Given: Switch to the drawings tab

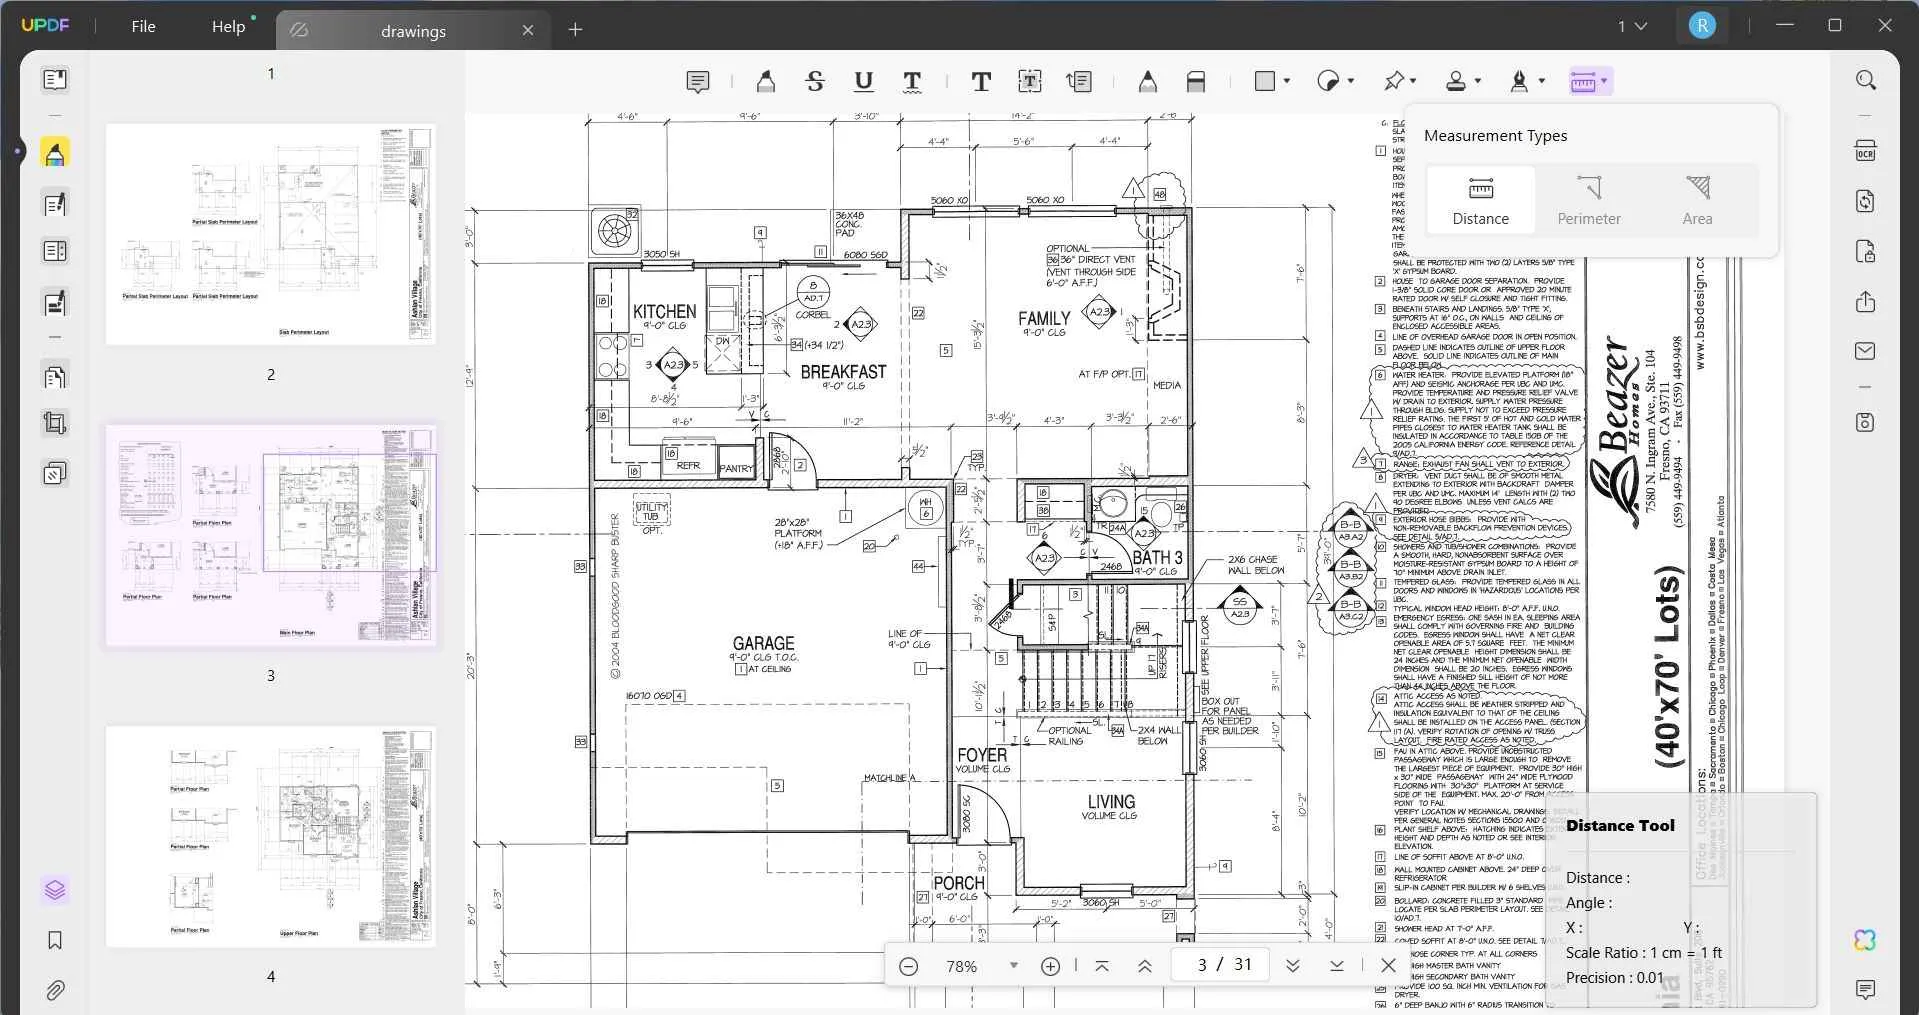Looking at the screenshot, I should pyautogui.click(x=413, y=31).
